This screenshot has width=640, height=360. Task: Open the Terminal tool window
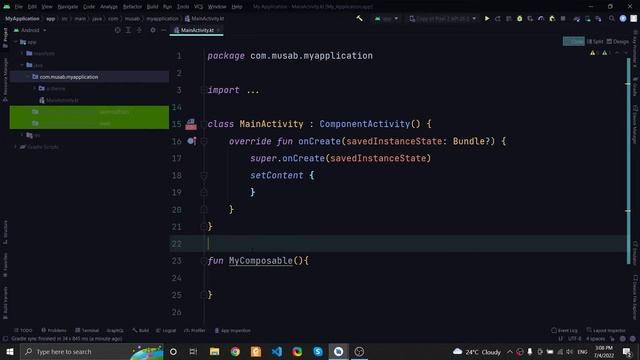click(x=87, y=330)
